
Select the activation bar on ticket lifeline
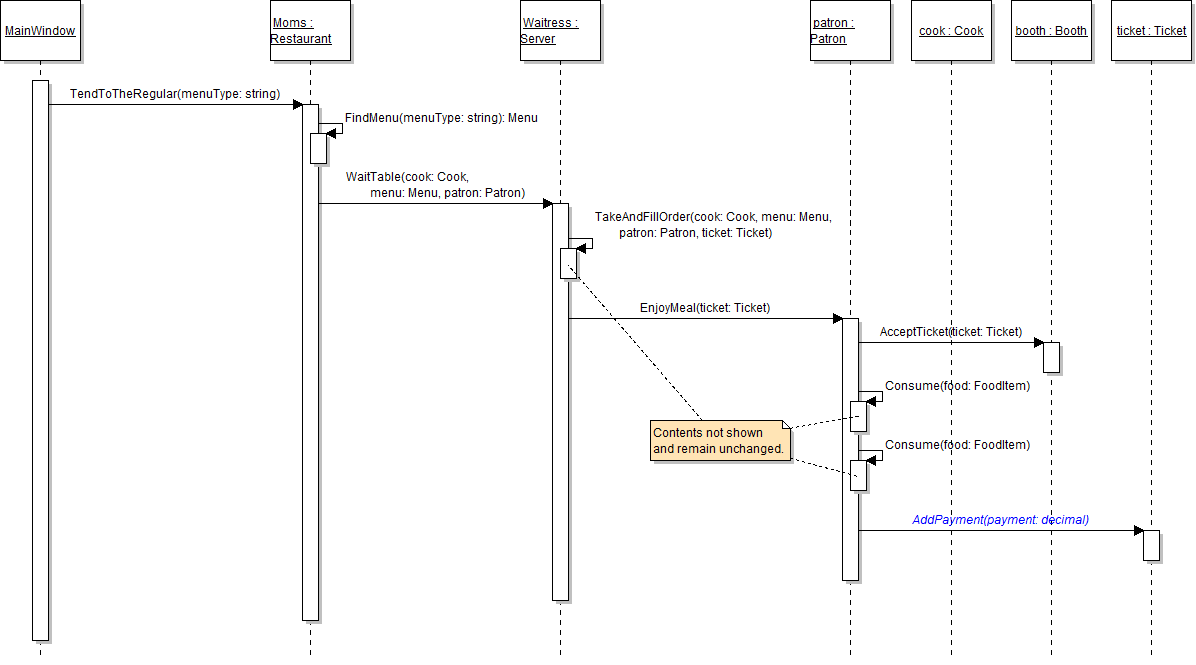[x=1151, y=545]
